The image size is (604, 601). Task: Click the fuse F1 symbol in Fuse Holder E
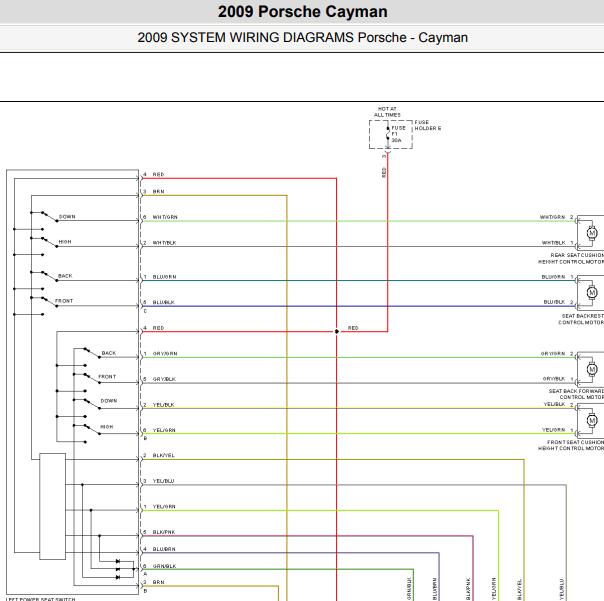click(x=388, y=134)
